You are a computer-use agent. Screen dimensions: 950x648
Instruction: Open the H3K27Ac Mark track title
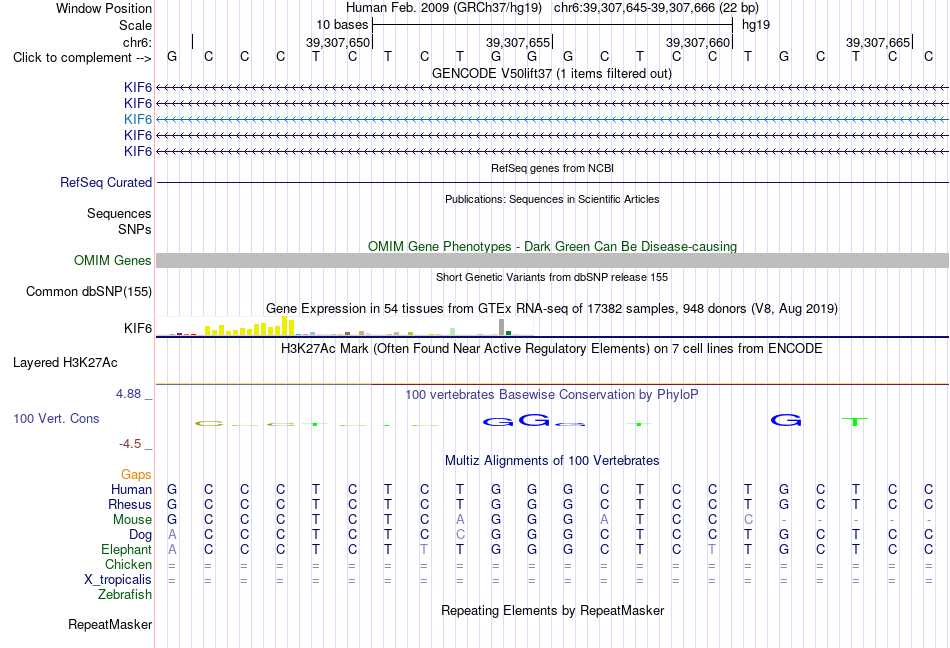(552, 348)
